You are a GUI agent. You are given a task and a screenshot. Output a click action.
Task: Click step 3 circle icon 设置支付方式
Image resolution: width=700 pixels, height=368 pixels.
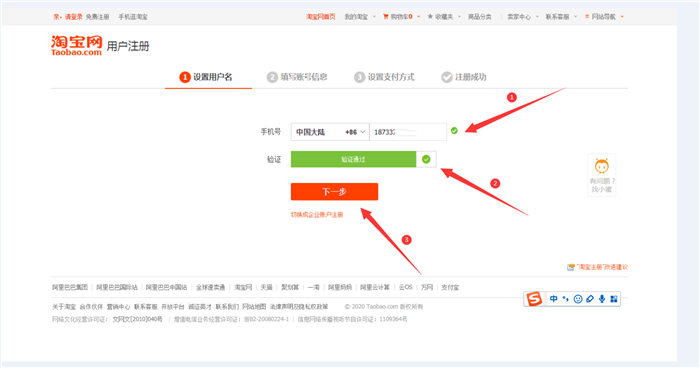pyautogui.click(x=359, y=77)
